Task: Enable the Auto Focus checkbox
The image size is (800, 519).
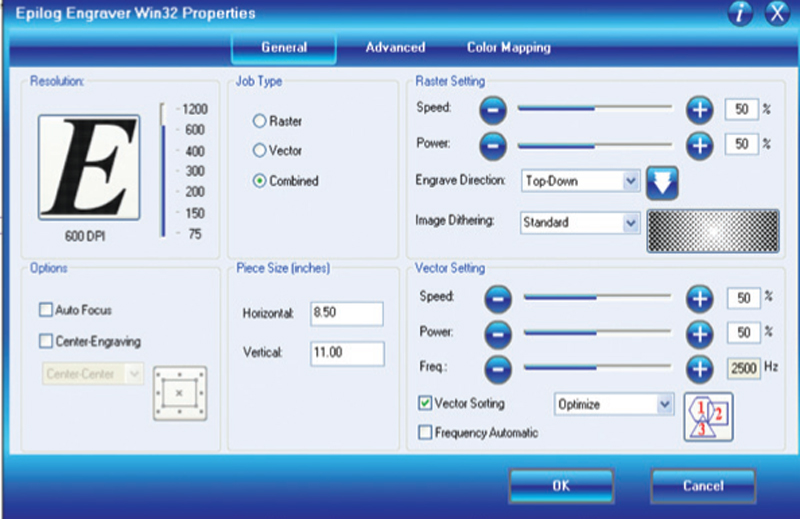Action: [46, 310]
